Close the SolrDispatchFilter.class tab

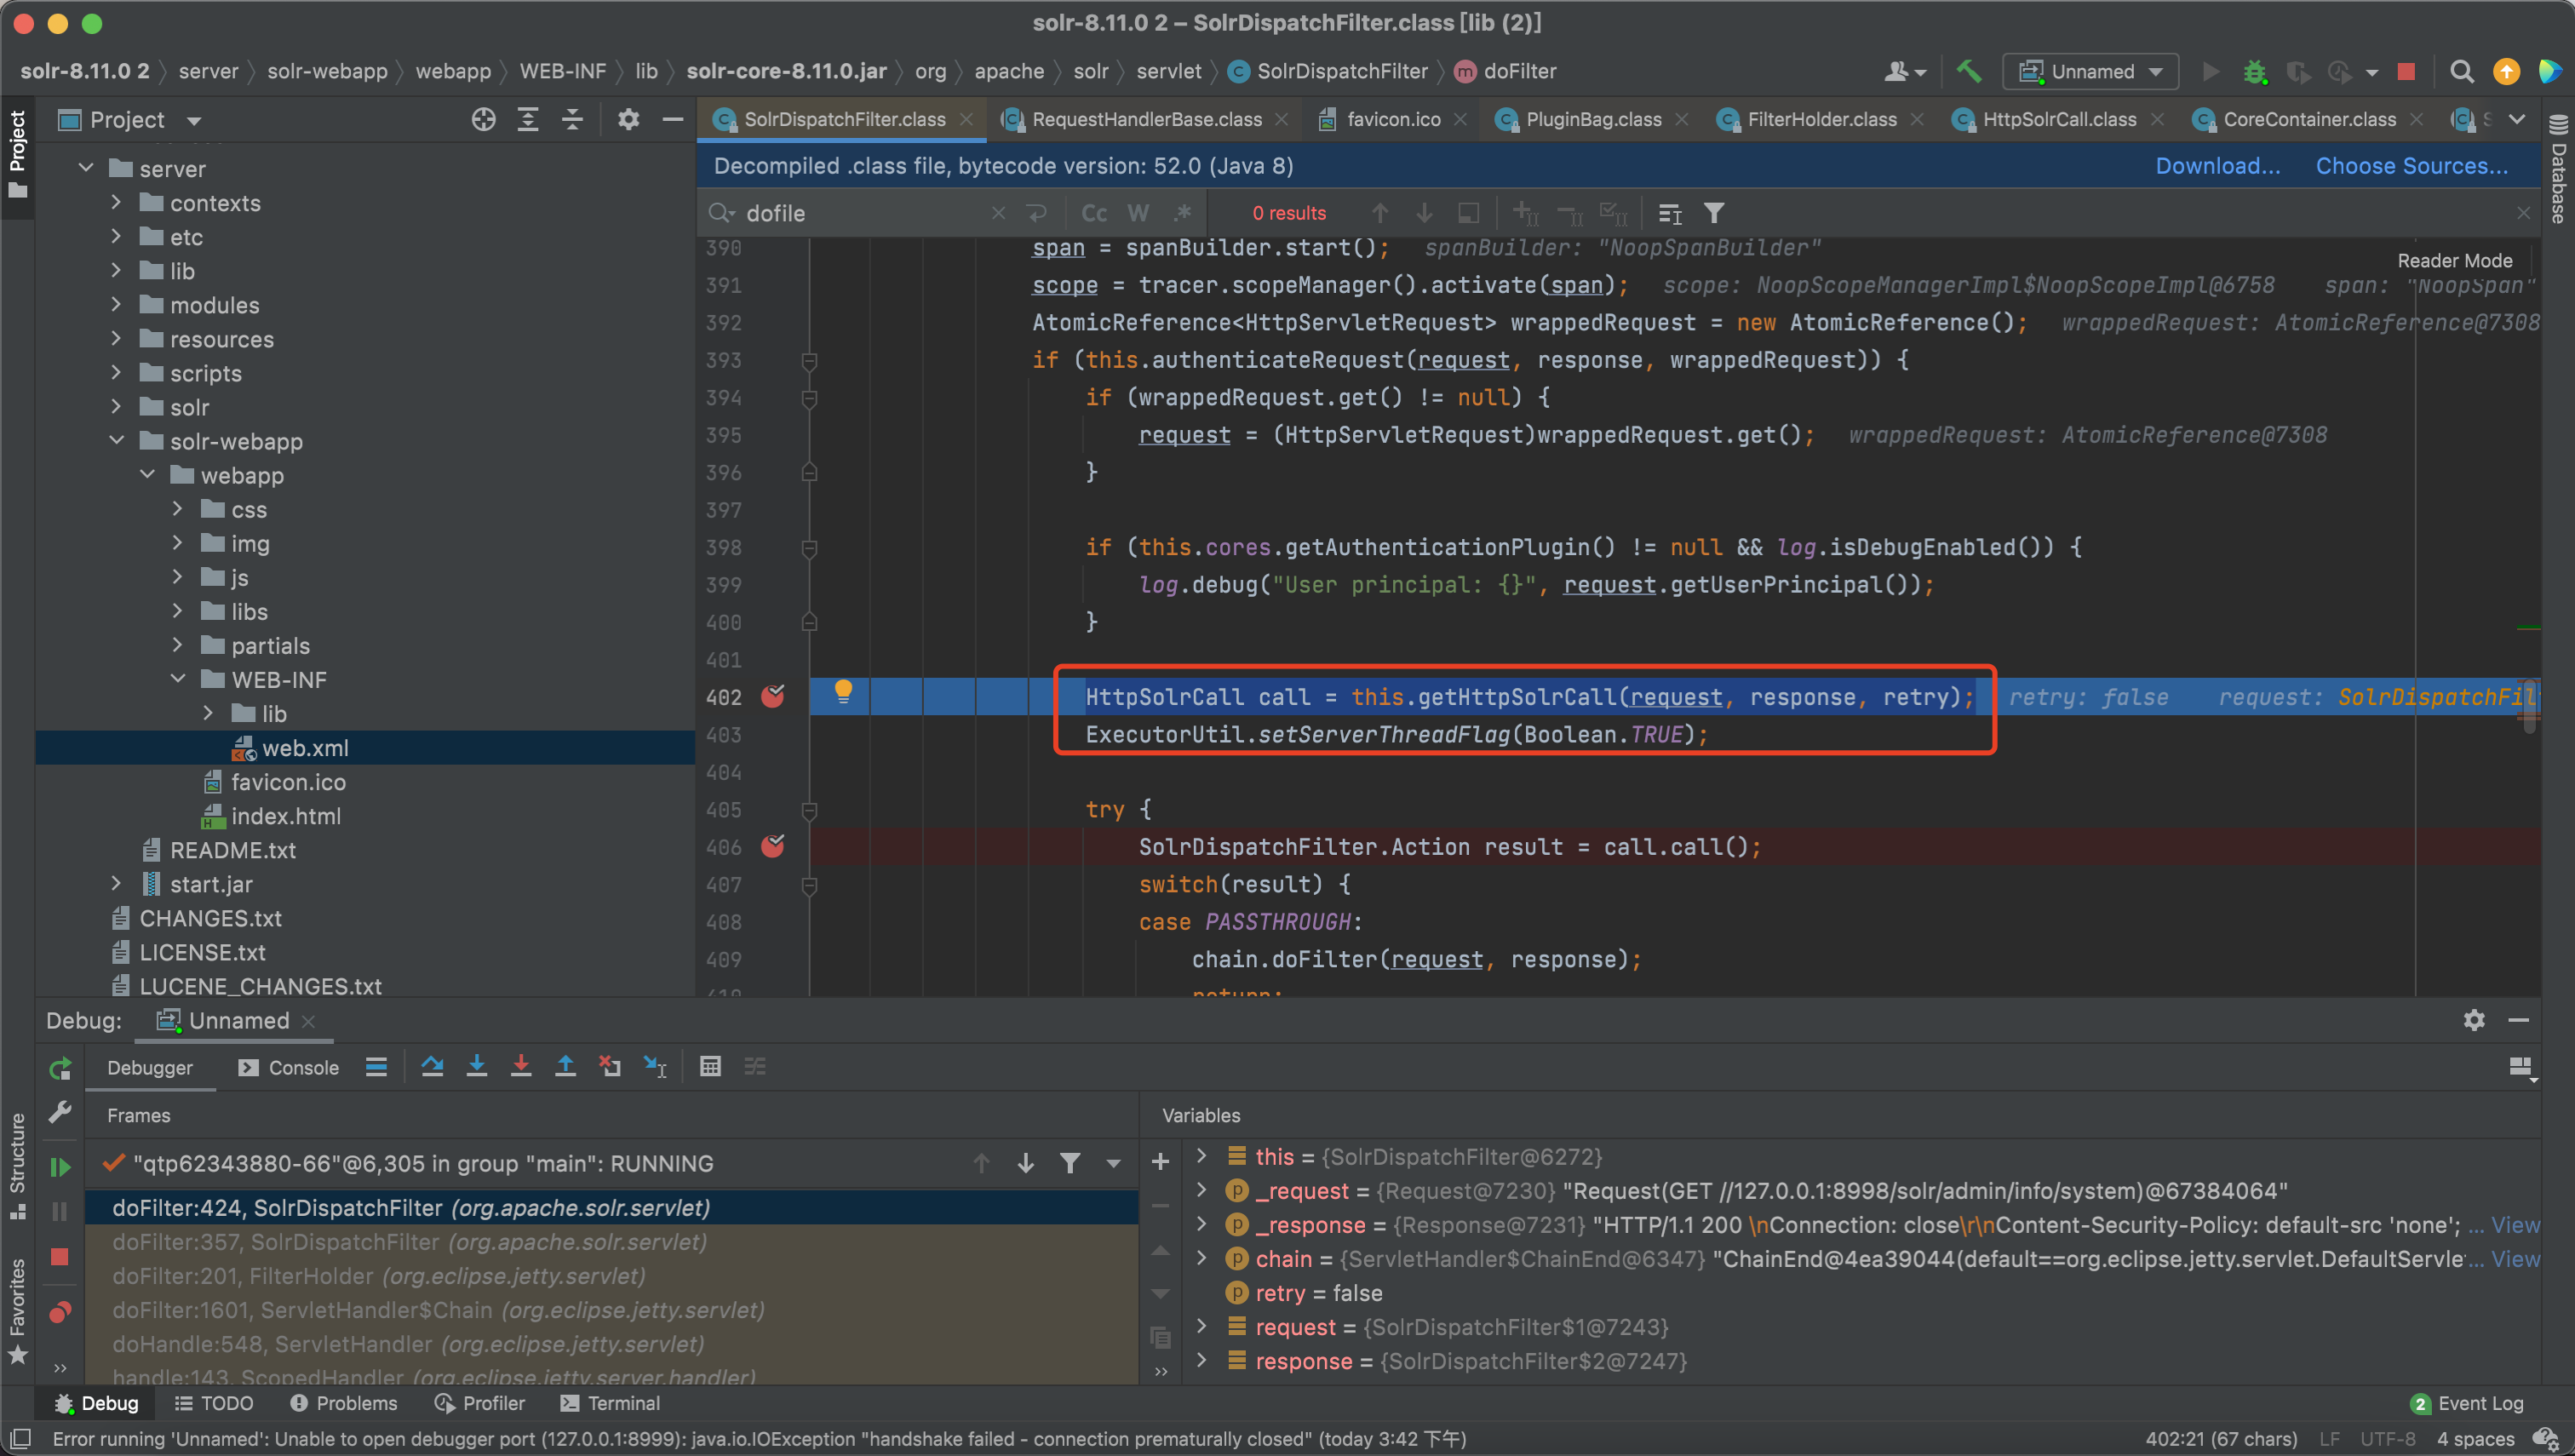[966, 120]
